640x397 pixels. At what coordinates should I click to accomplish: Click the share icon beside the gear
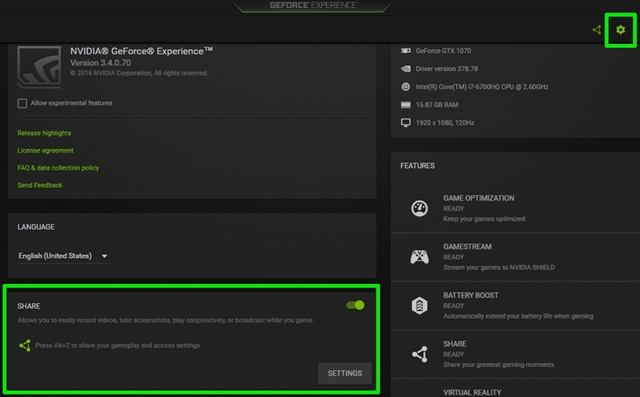pyautogui.click(x=597, y=30)
